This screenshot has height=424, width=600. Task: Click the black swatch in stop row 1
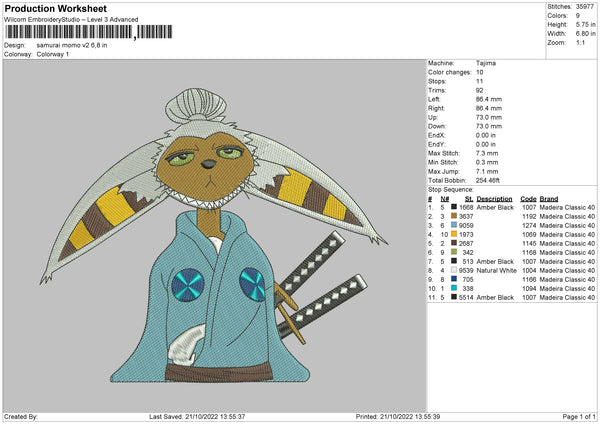point(454,207)
